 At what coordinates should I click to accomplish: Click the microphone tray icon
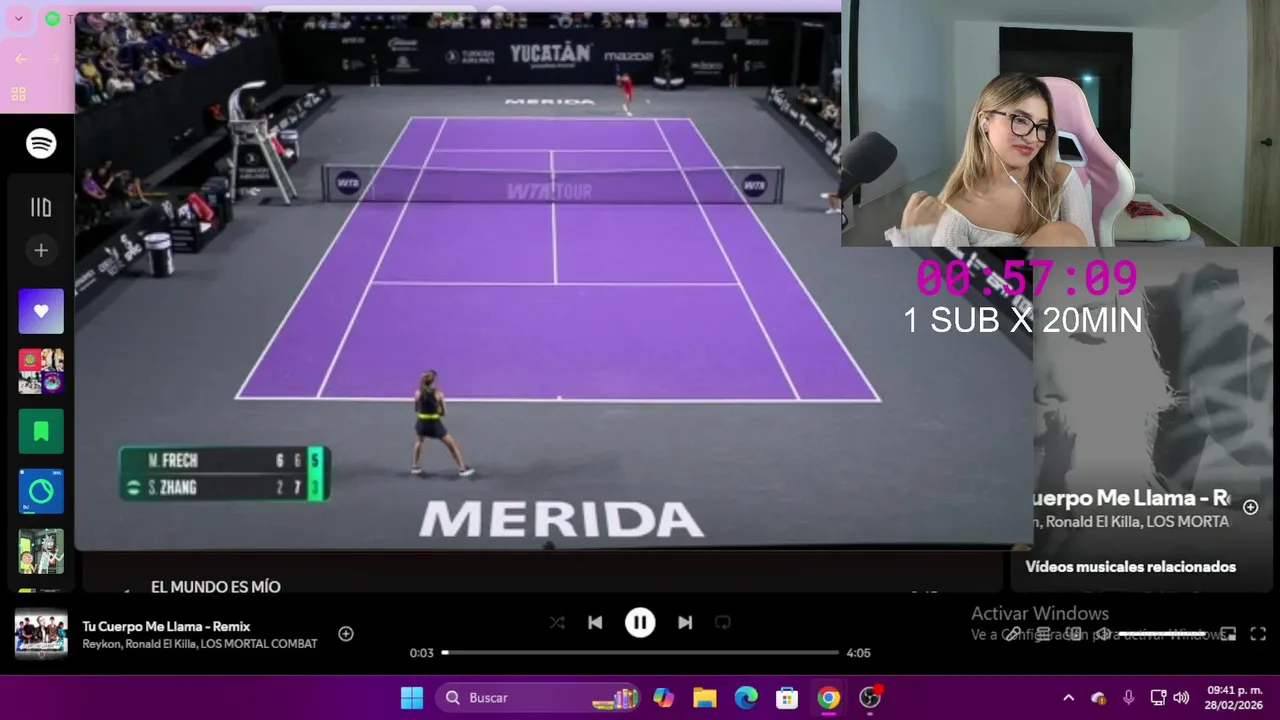(1129, 698)
